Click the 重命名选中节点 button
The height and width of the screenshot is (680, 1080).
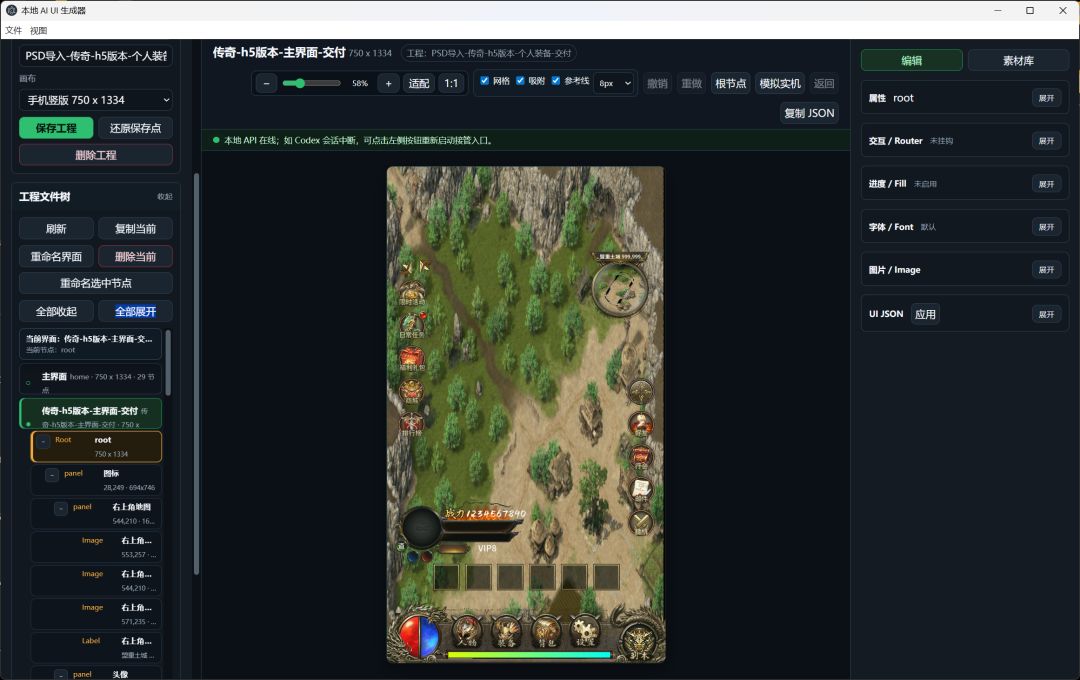coord(96,283)
